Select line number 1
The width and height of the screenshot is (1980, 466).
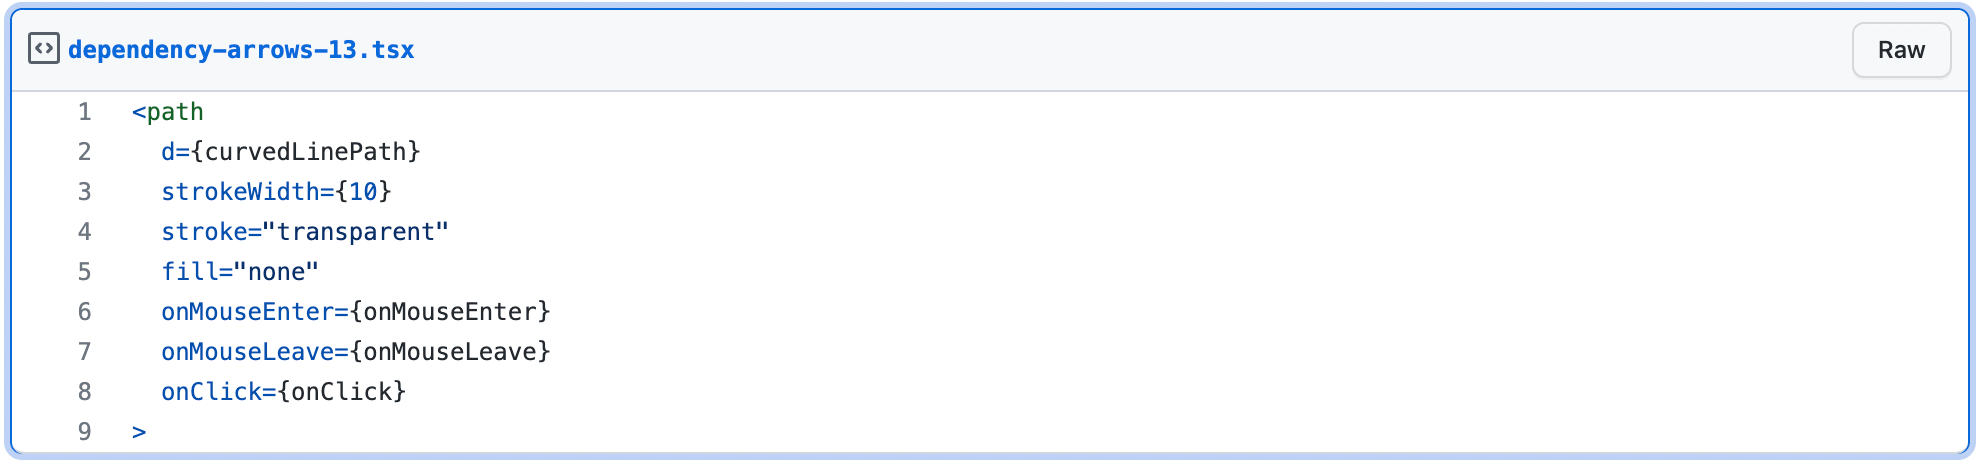pos(85,112)
